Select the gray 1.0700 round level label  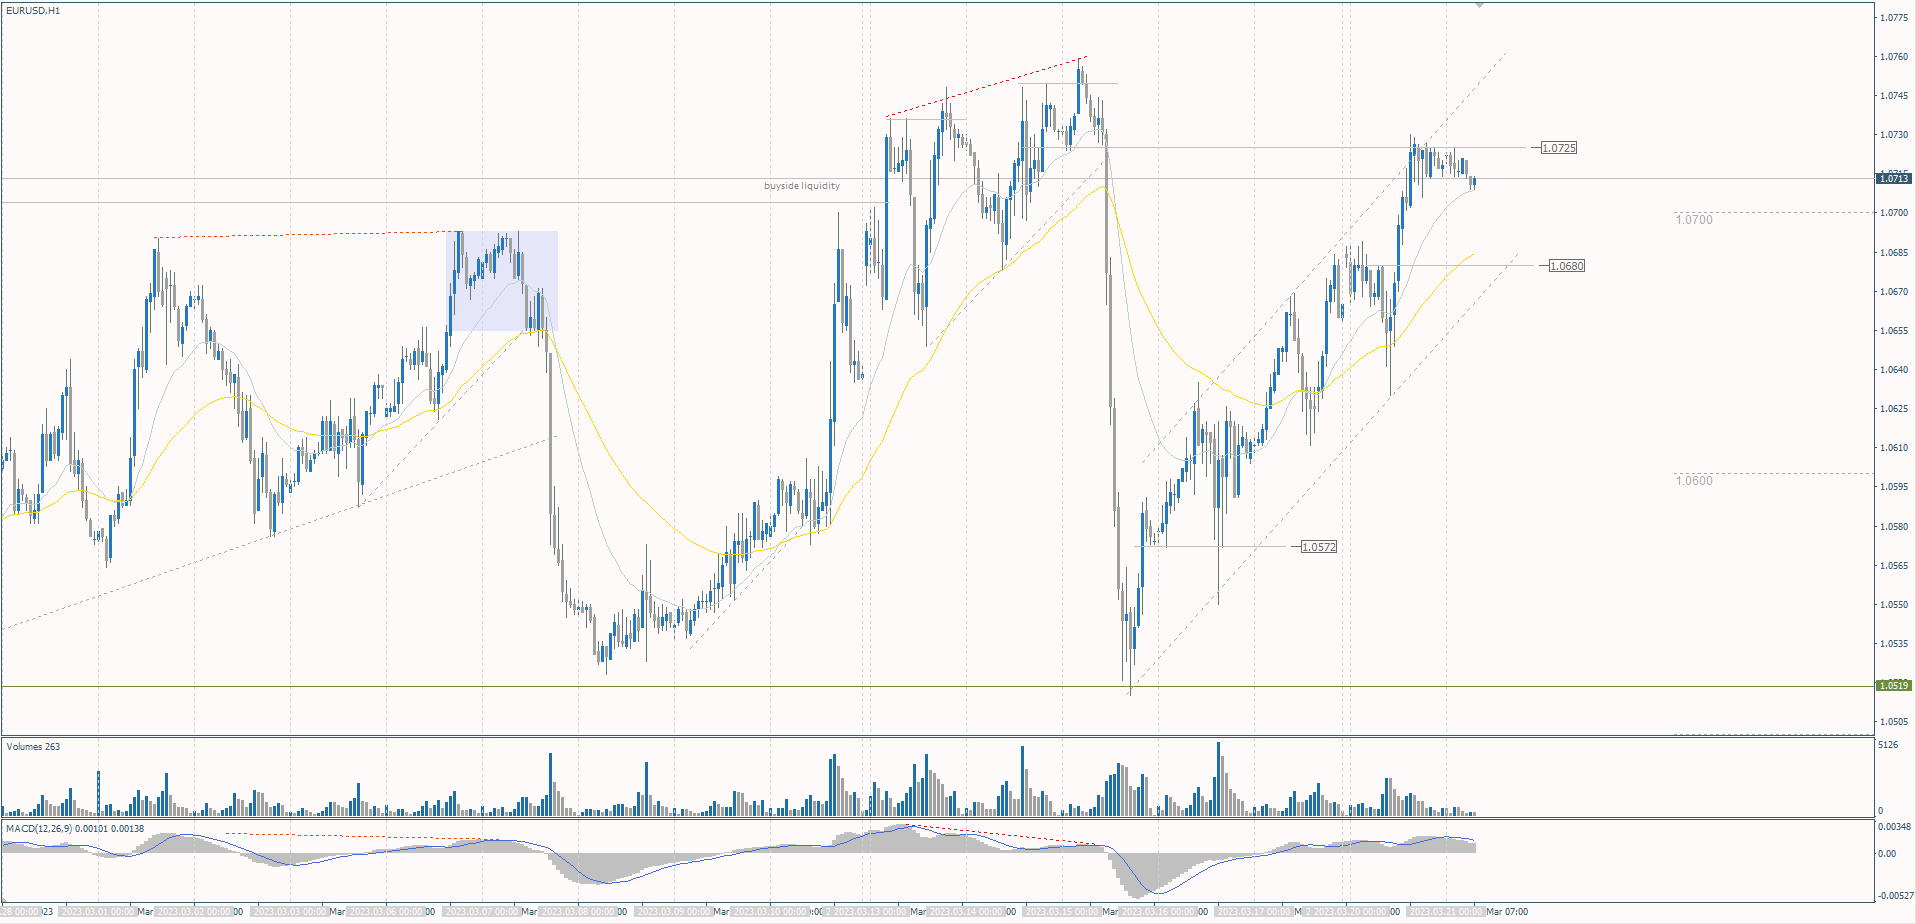(x=1694, y=220)
